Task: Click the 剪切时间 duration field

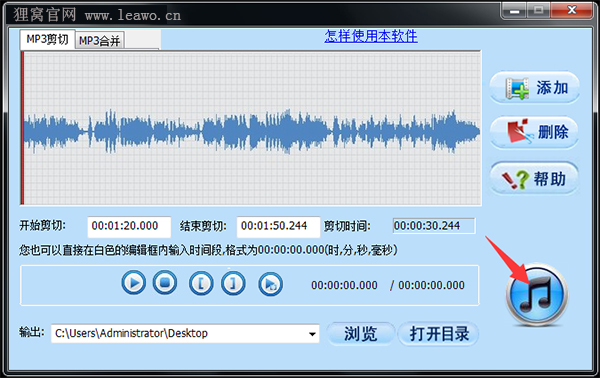Action: pyautogui.click(x=434, y=226)
